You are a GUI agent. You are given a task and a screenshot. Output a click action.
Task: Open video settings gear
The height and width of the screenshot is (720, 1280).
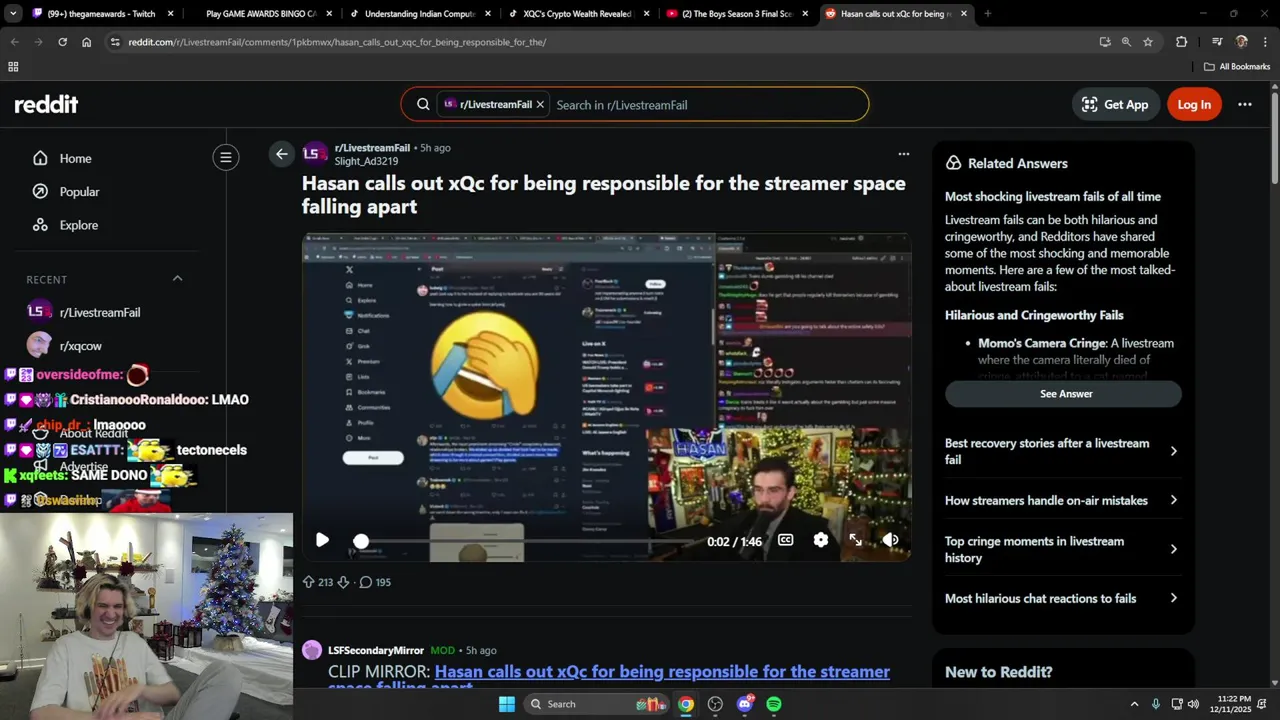pyautogui.click(x=821, y=540)
